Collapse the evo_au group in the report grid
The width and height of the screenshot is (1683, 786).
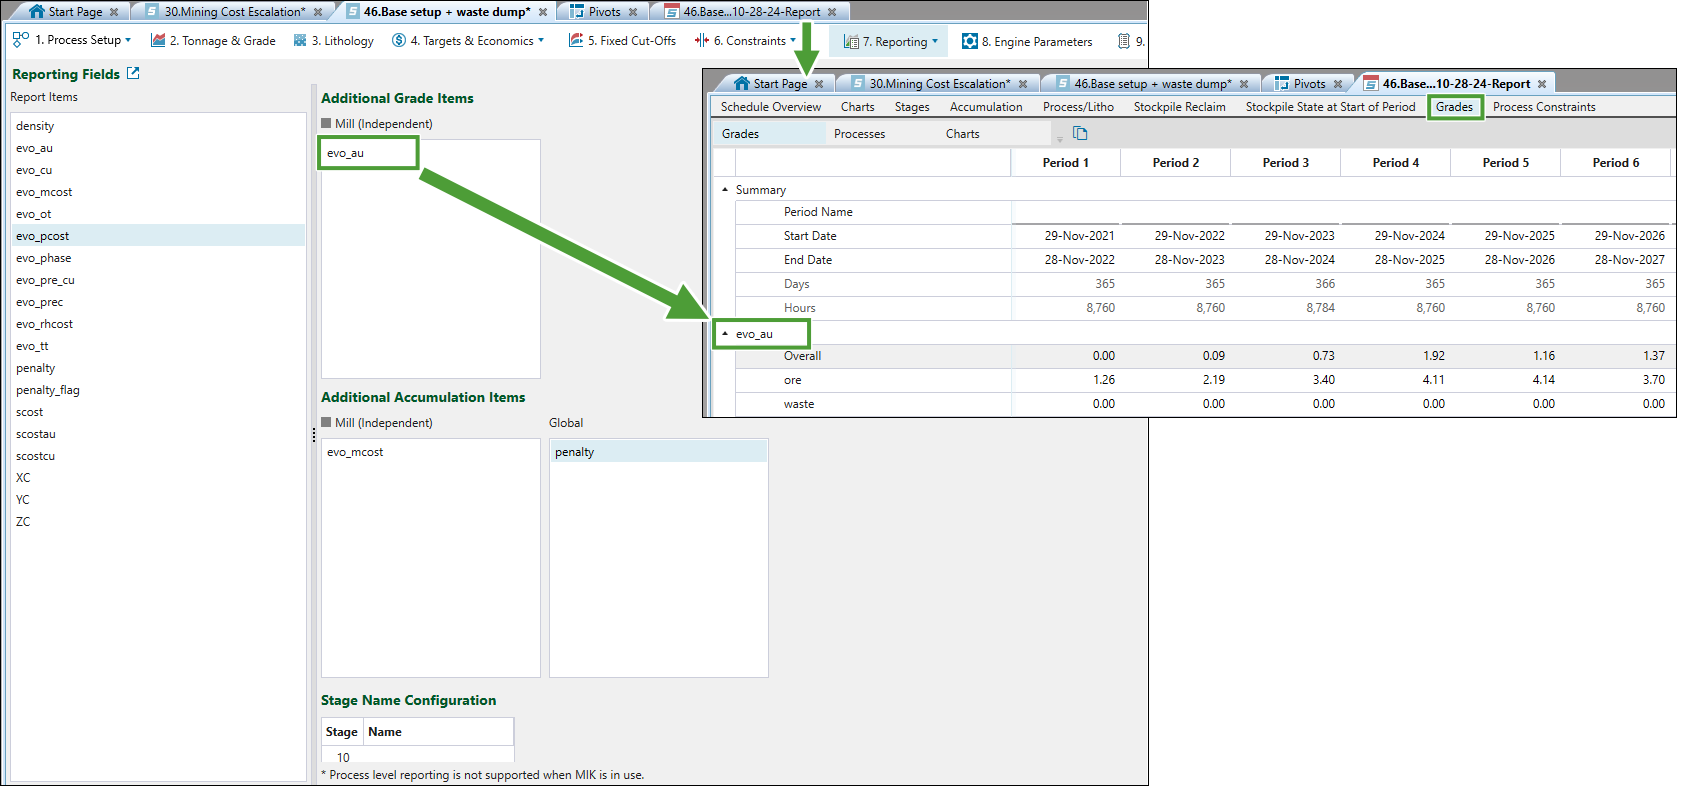pyautogui.click(x=725, y=333)
